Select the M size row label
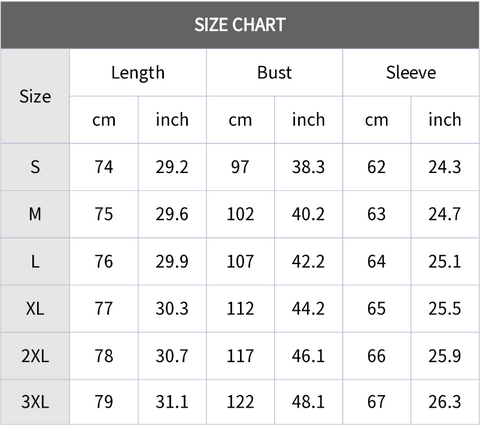This screenshot has height=425, width=480. tap(35, 214)
